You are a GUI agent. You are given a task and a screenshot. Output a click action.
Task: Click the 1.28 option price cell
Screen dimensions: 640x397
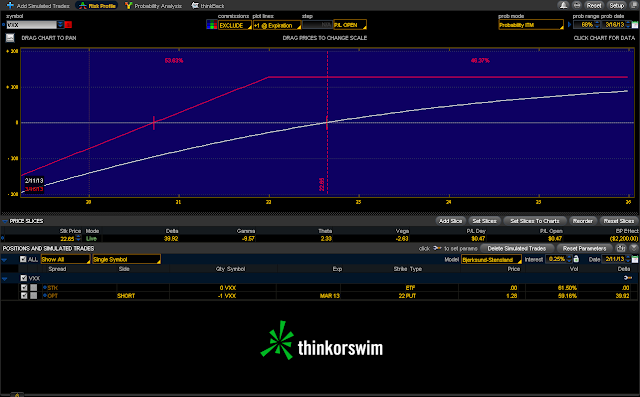click(511, 296)
